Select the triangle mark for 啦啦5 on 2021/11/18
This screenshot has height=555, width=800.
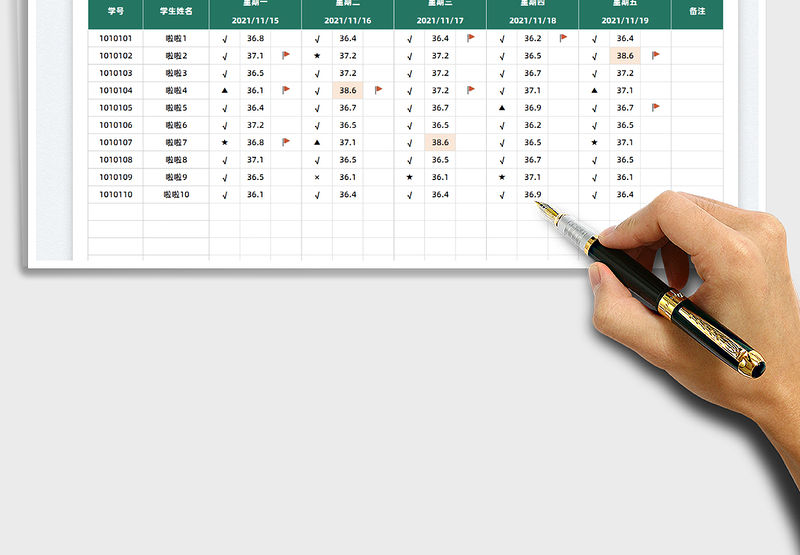502,108
